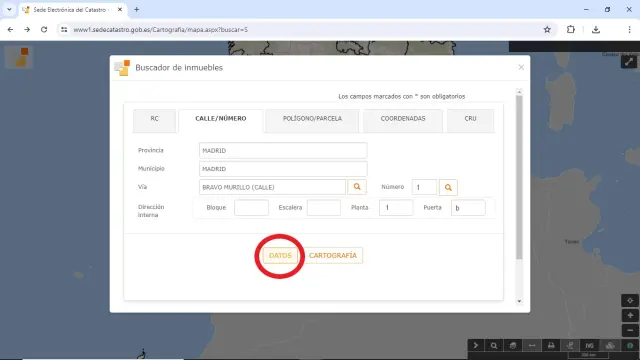Click the DATOS button
The height and width of the screenshot is (360, 640).
click(280, 256)
